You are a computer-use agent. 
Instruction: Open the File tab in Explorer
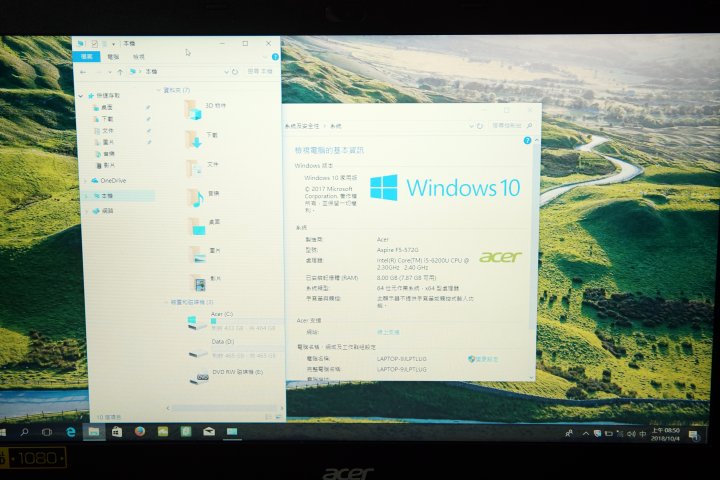pyautogui.click(x=86, y=56)
